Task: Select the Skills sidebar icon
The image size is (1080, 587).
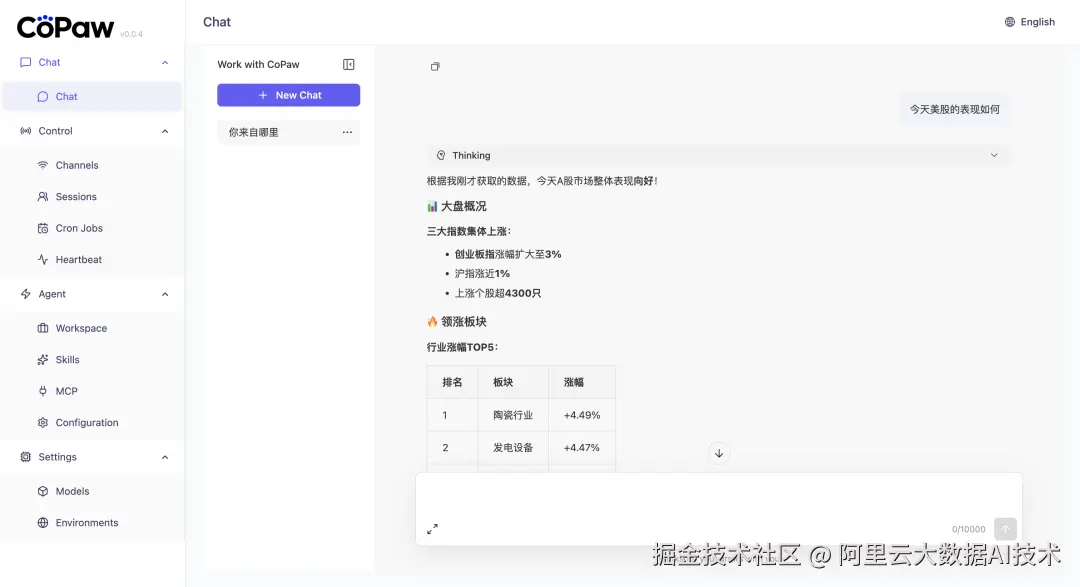Action: [x=43, y=359]
